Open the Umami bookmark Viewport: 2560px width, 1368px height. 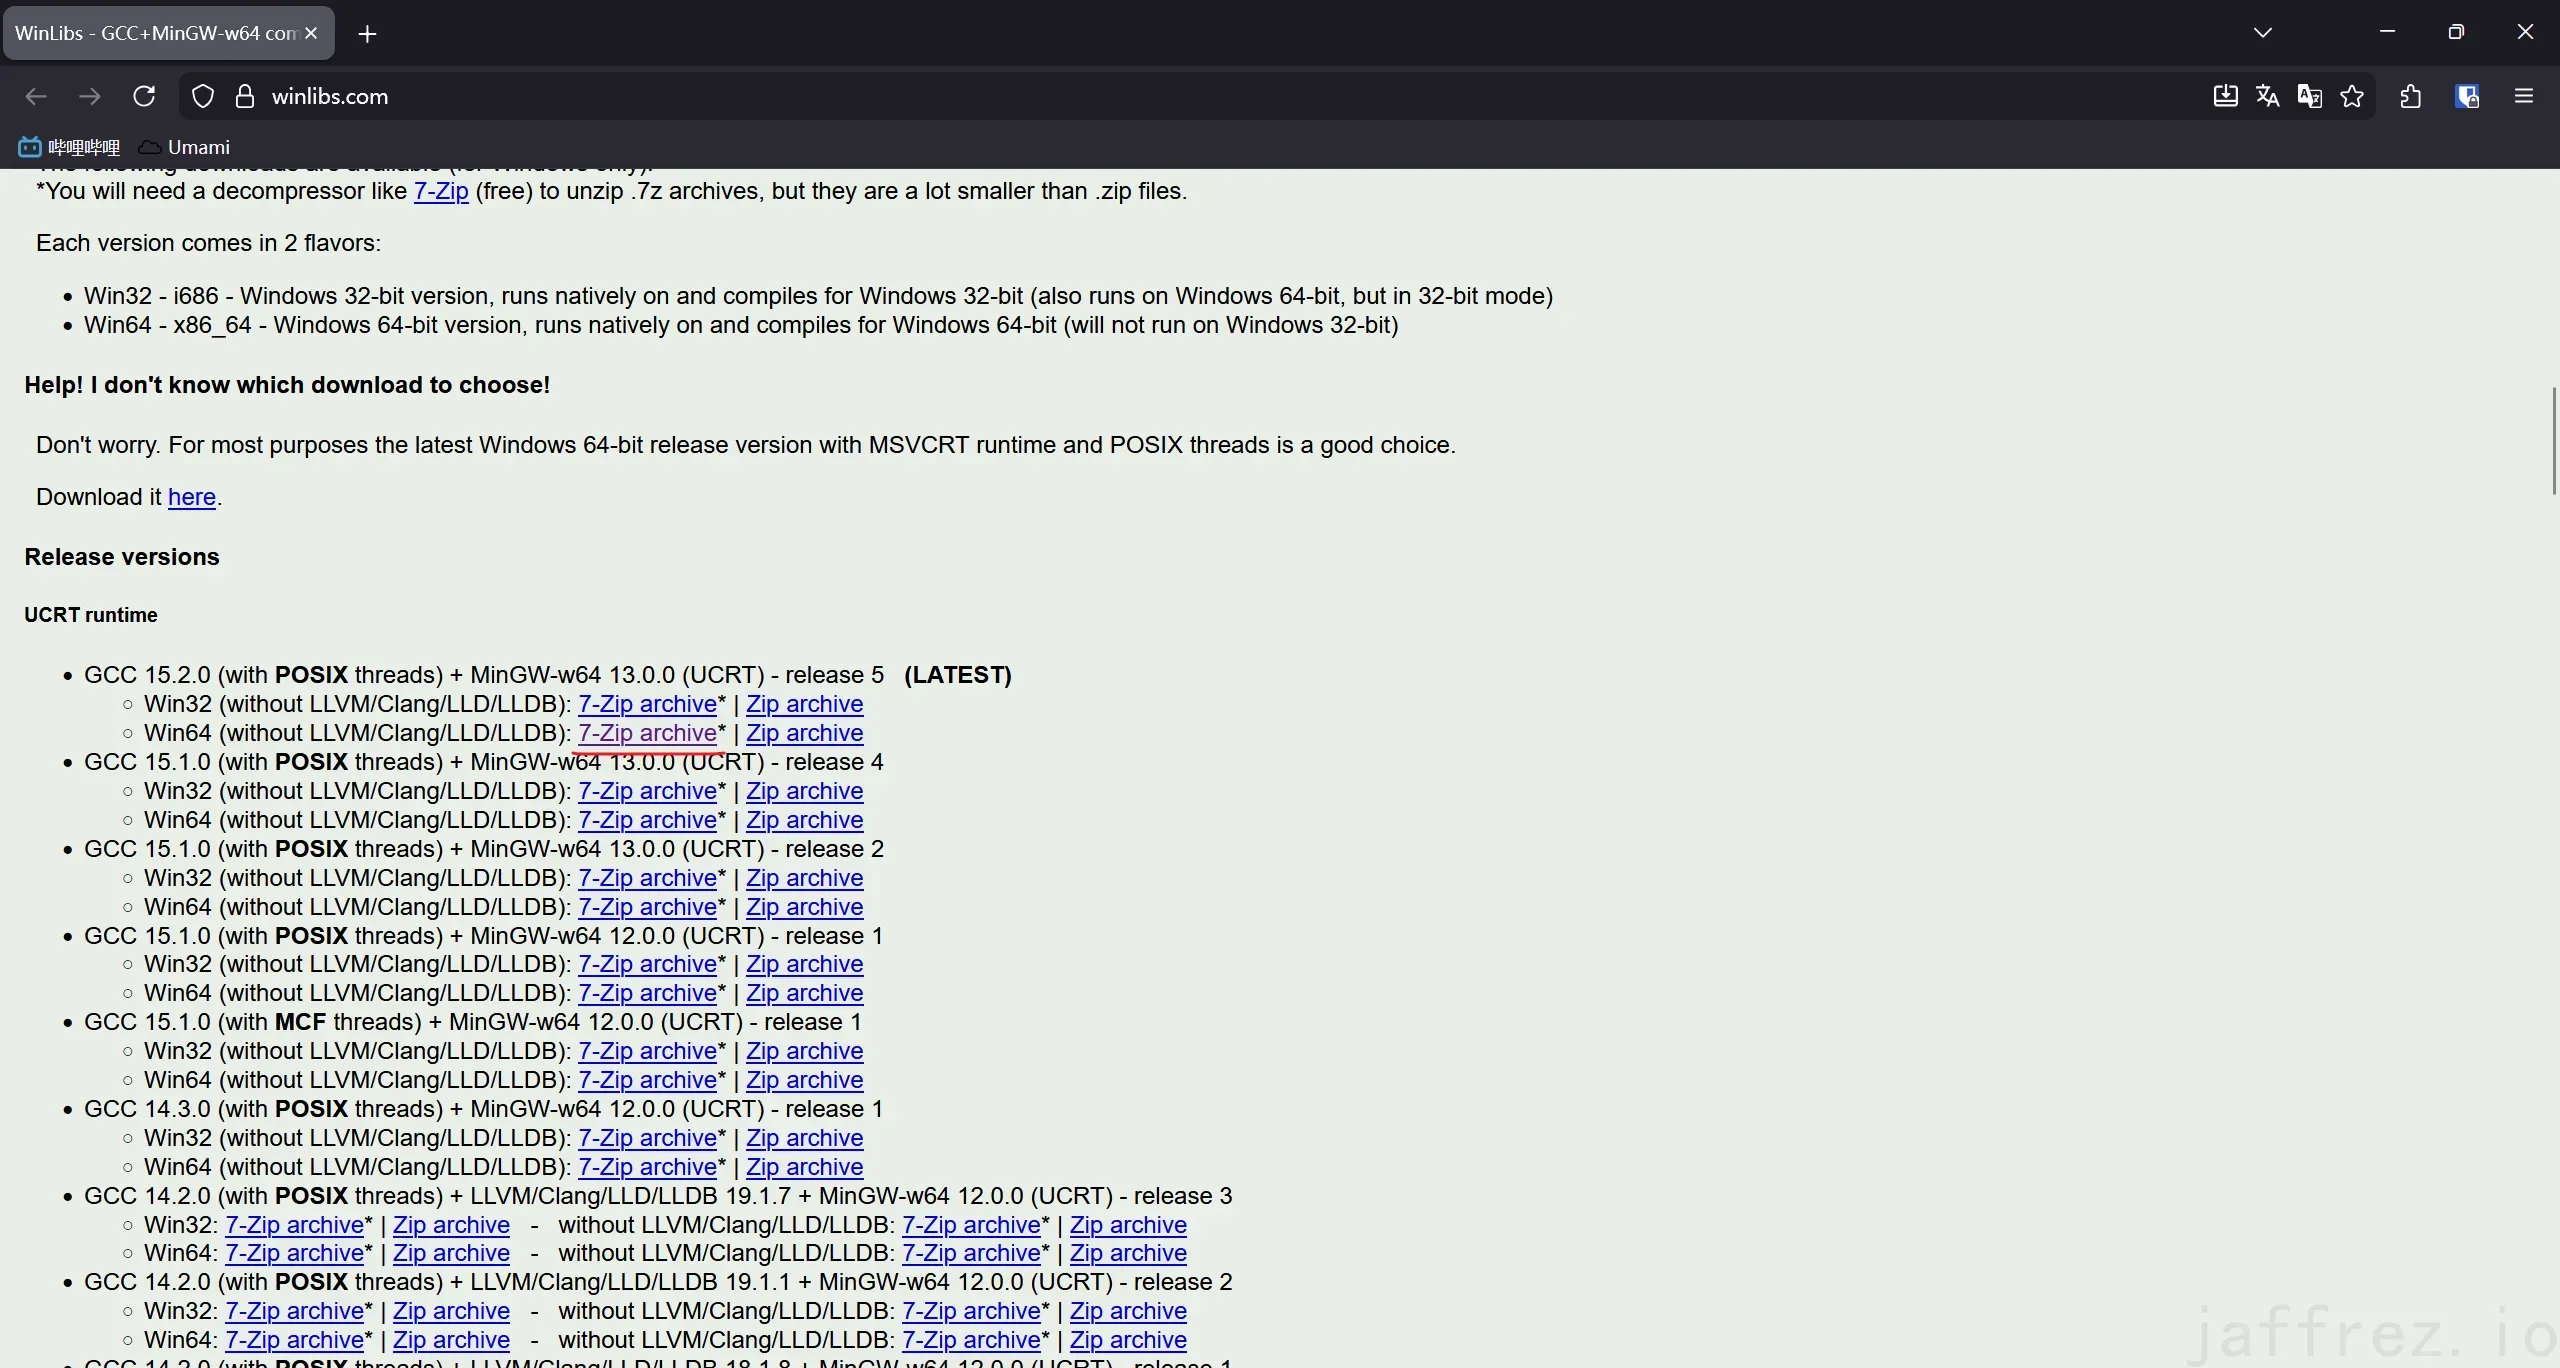click(184, 147)
